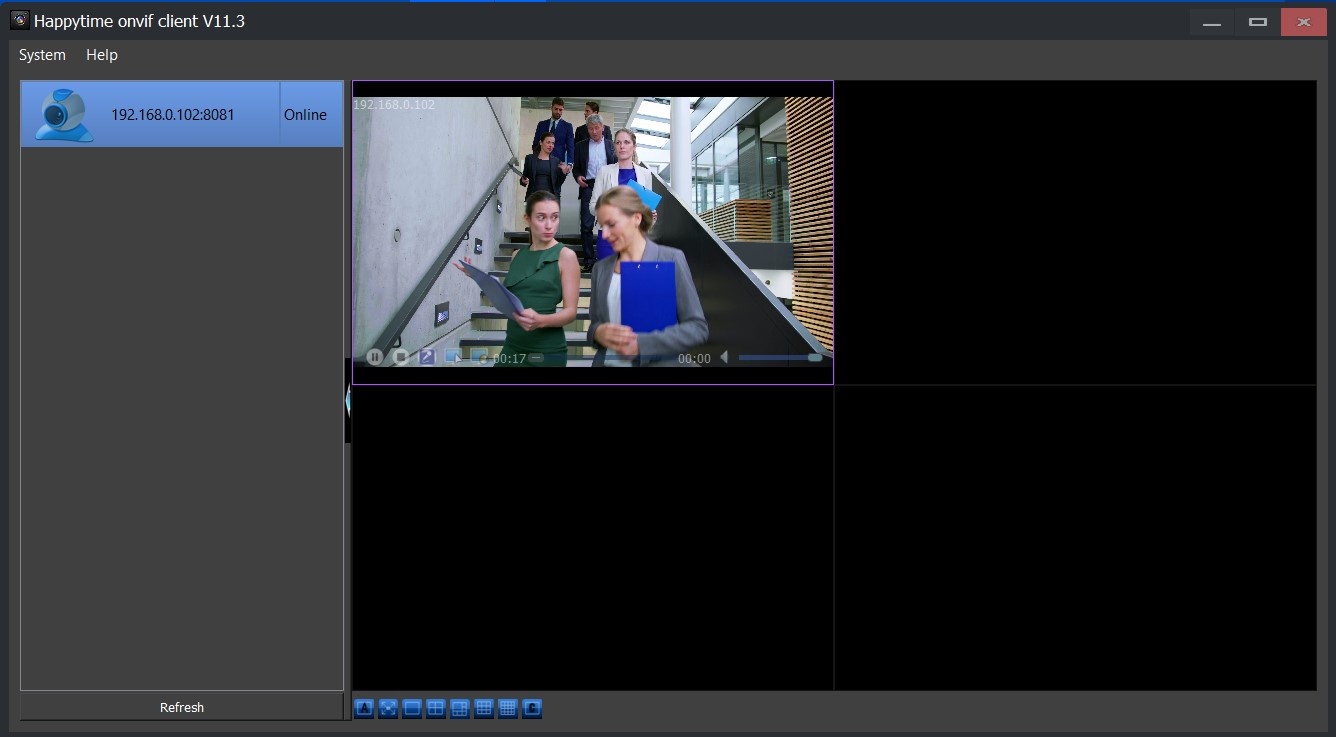Screen dimensions: 1336x737
Task: Mute the video using the speaker icon
Action: [724, 357]
